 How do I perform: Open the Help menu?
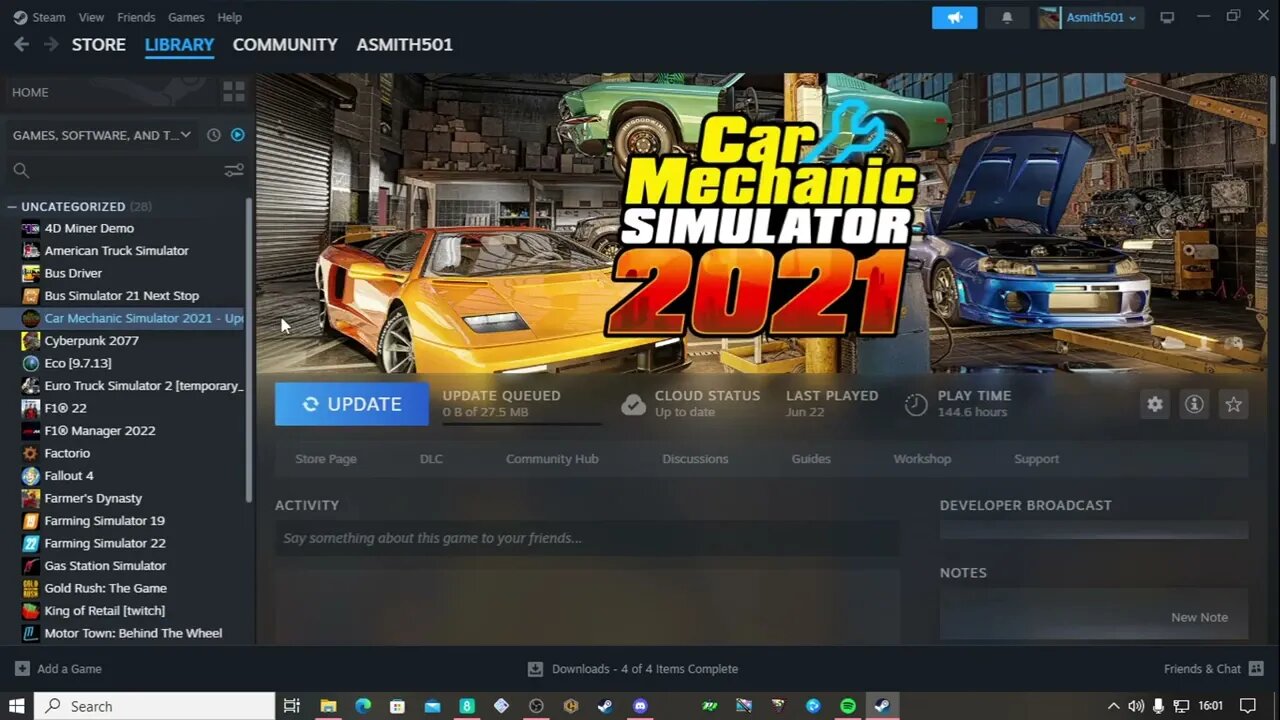[229, 17]
